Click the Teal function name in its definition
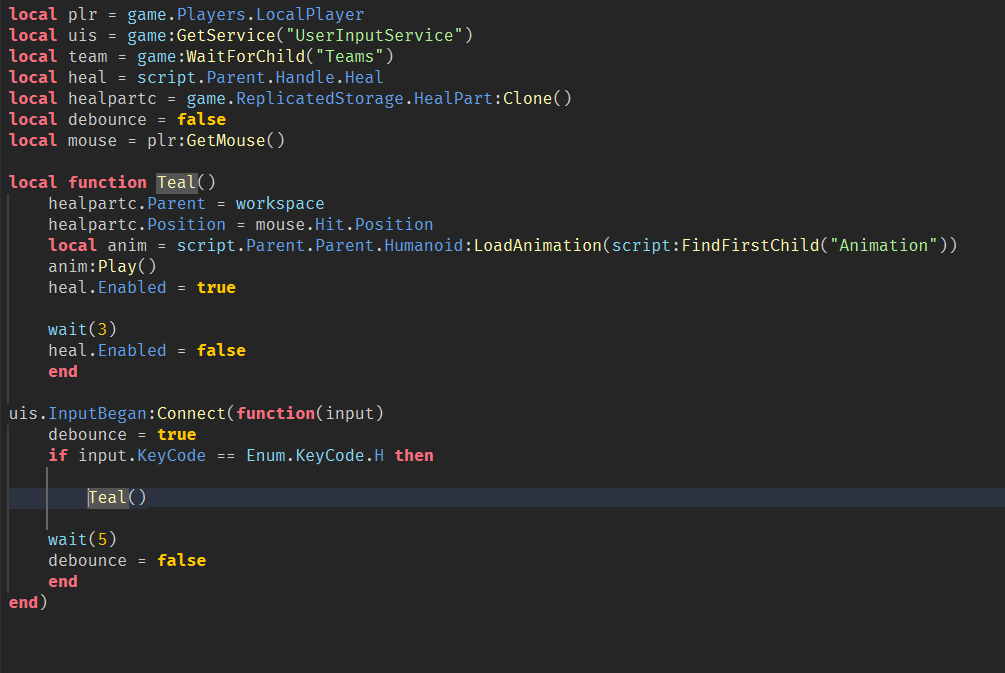Viewport: 1005px width, 673px height. point(176,182)
